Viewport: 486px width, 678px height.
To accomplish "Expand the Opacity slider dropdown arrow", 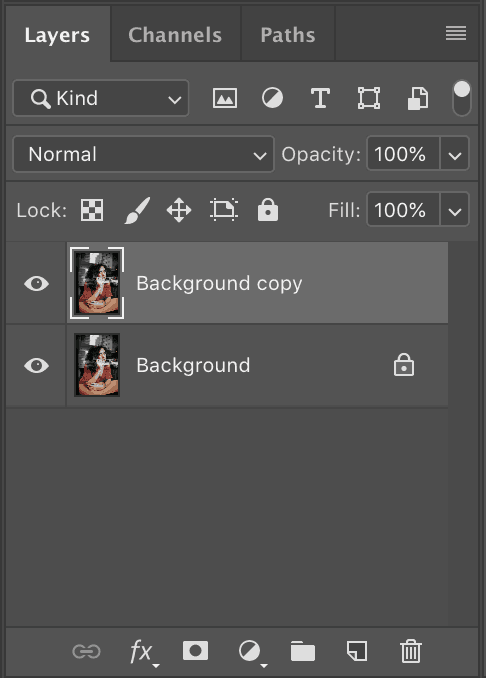I will click(454, 154).
